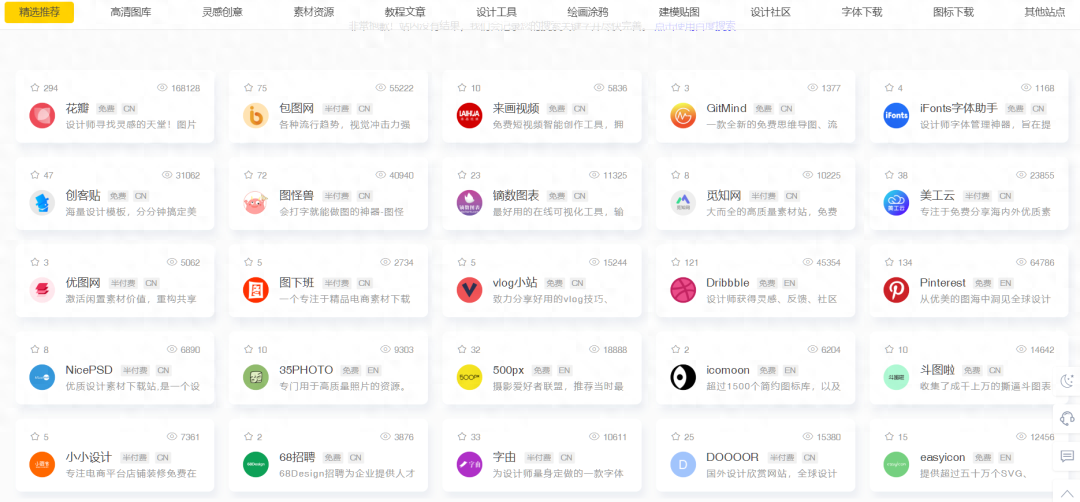Open the 创客贴 site link

tap(82, 196)
